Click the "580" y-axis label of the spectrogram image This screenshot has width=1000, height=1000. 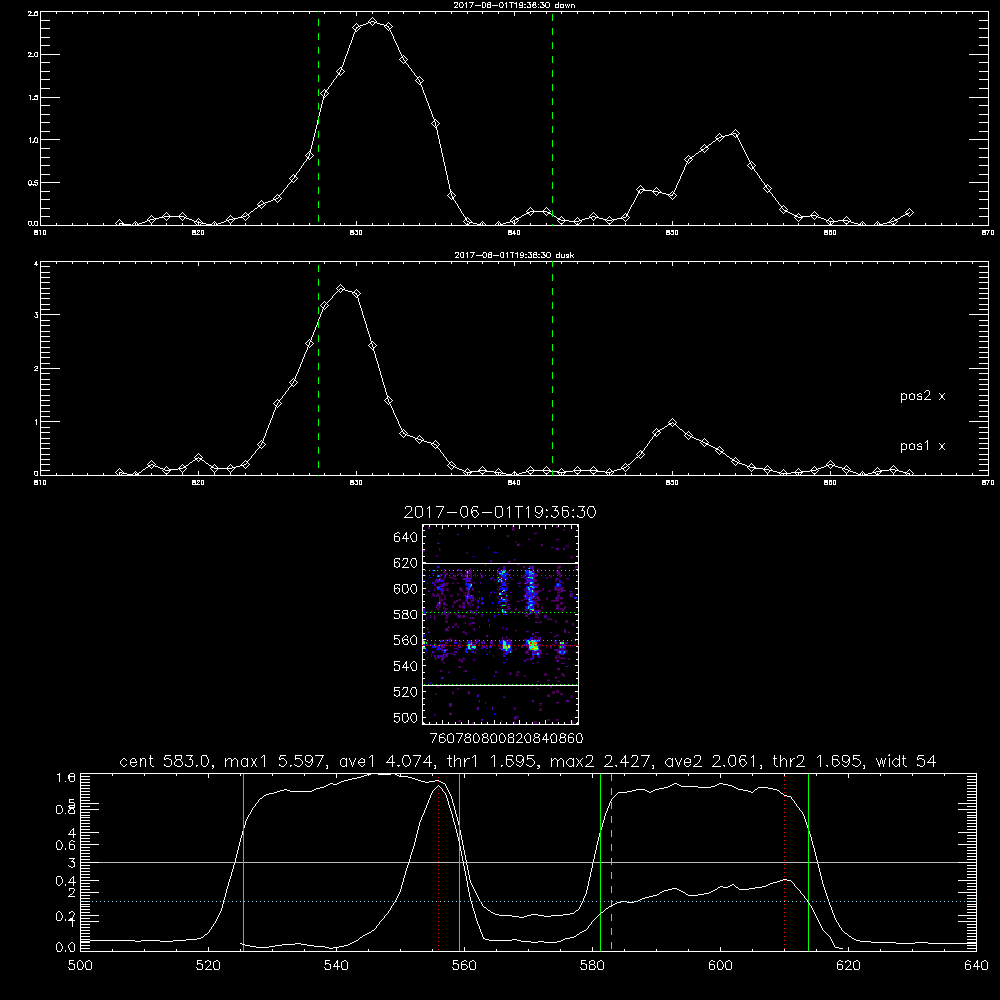[x=406, y=614]
